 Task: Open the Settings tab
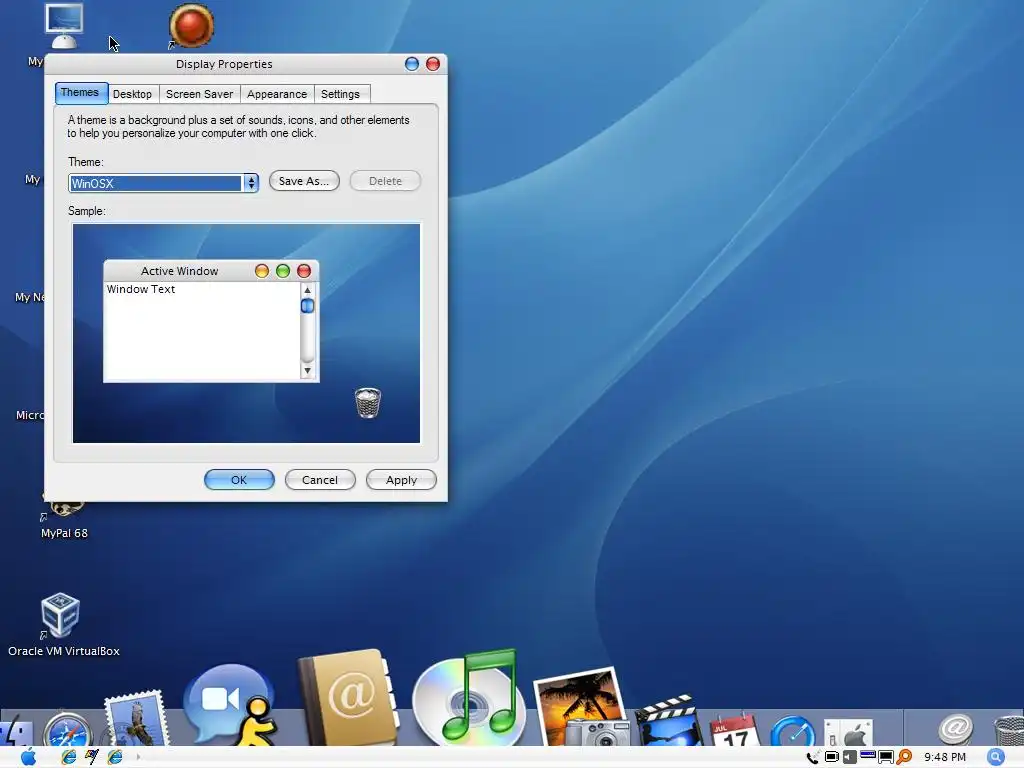point(340,94)
